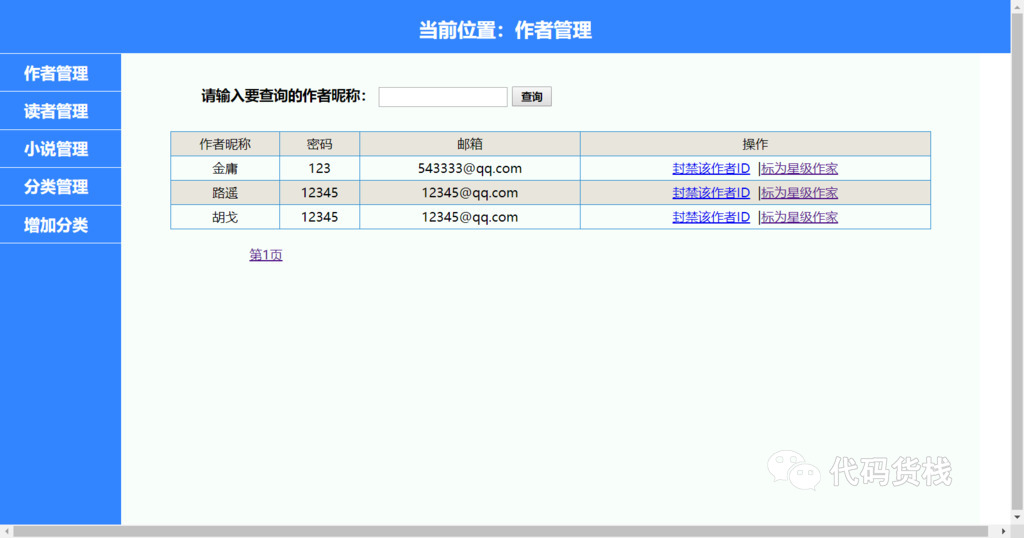Screen dimensions: 1024x538
Task: Select the author name 金庸 cell
Action: (225, 168)
